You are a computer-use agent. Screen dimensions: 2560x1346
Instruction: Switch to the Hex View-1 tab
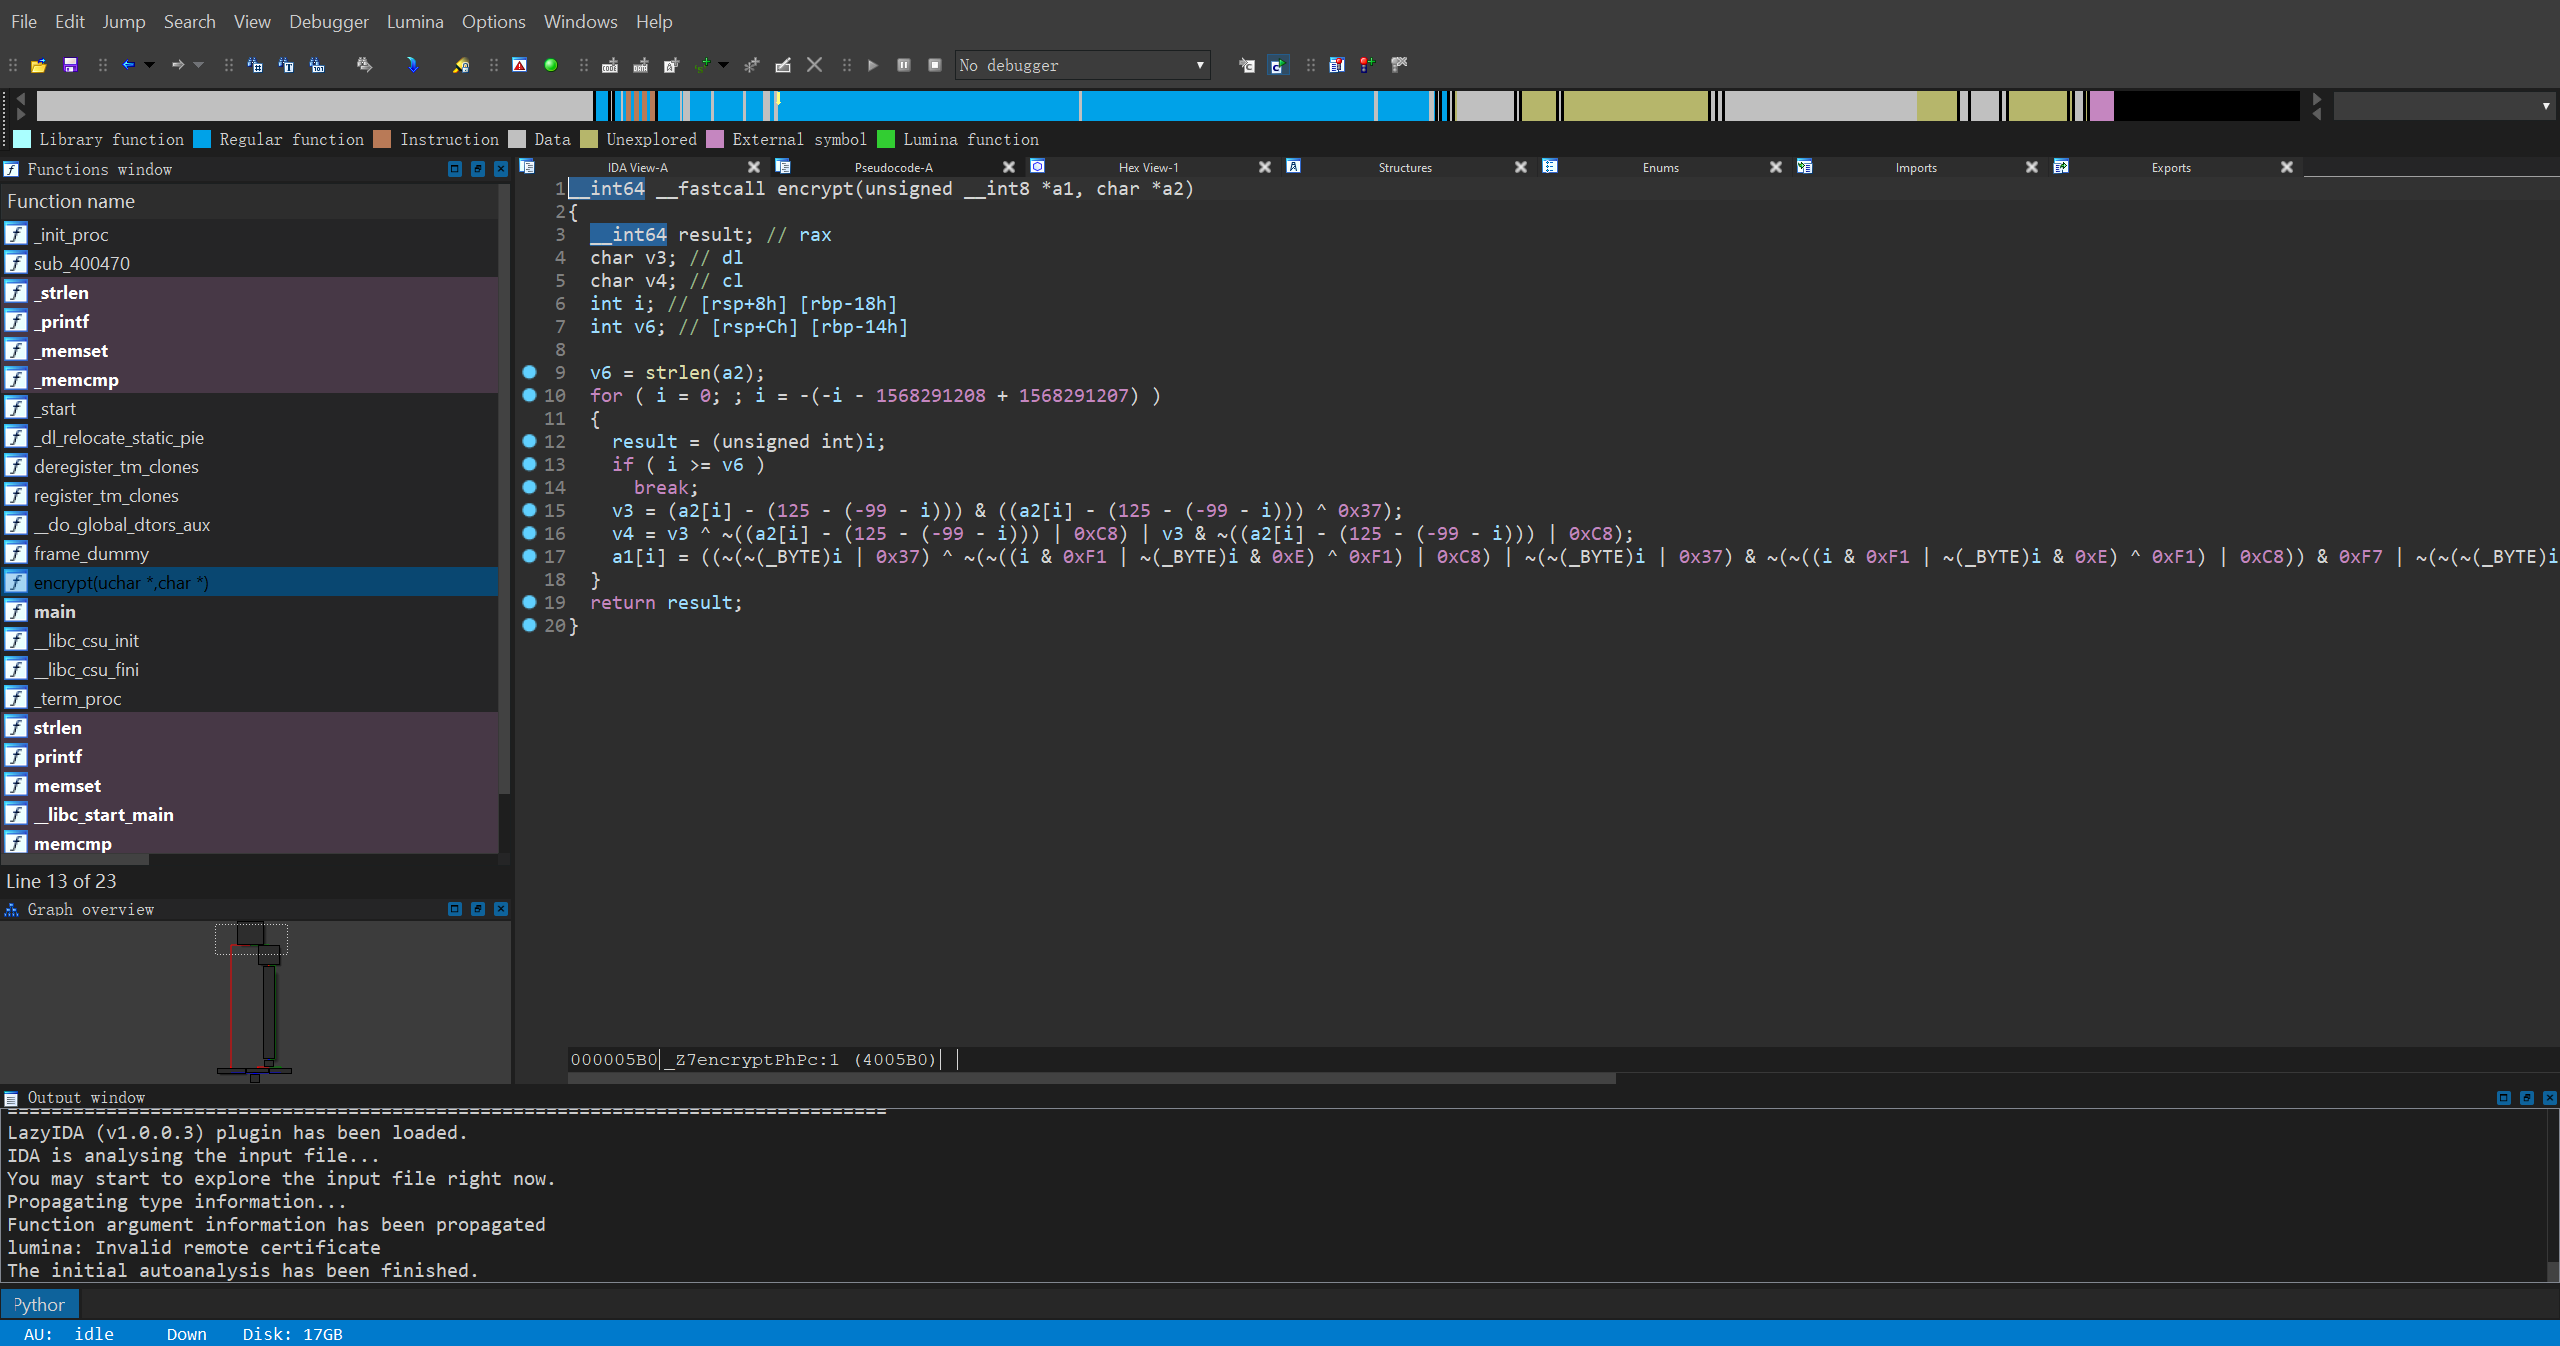1147,167
